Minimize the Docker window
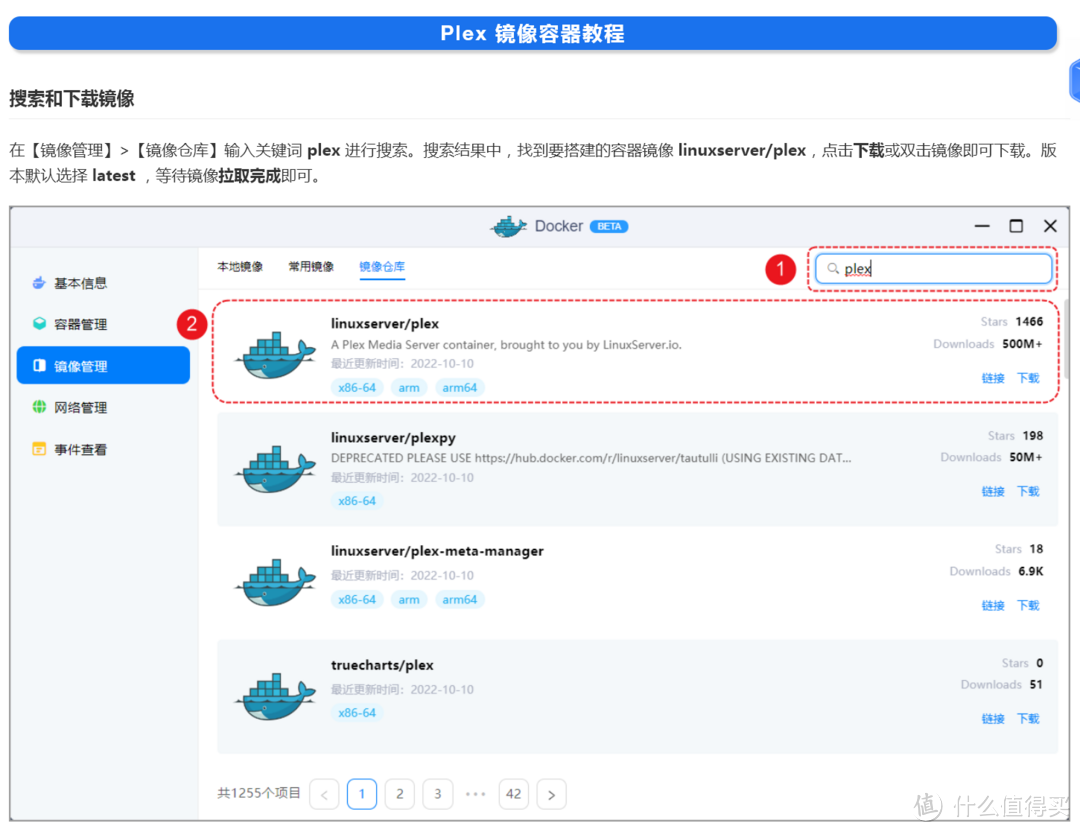 [x=982, y=226]
